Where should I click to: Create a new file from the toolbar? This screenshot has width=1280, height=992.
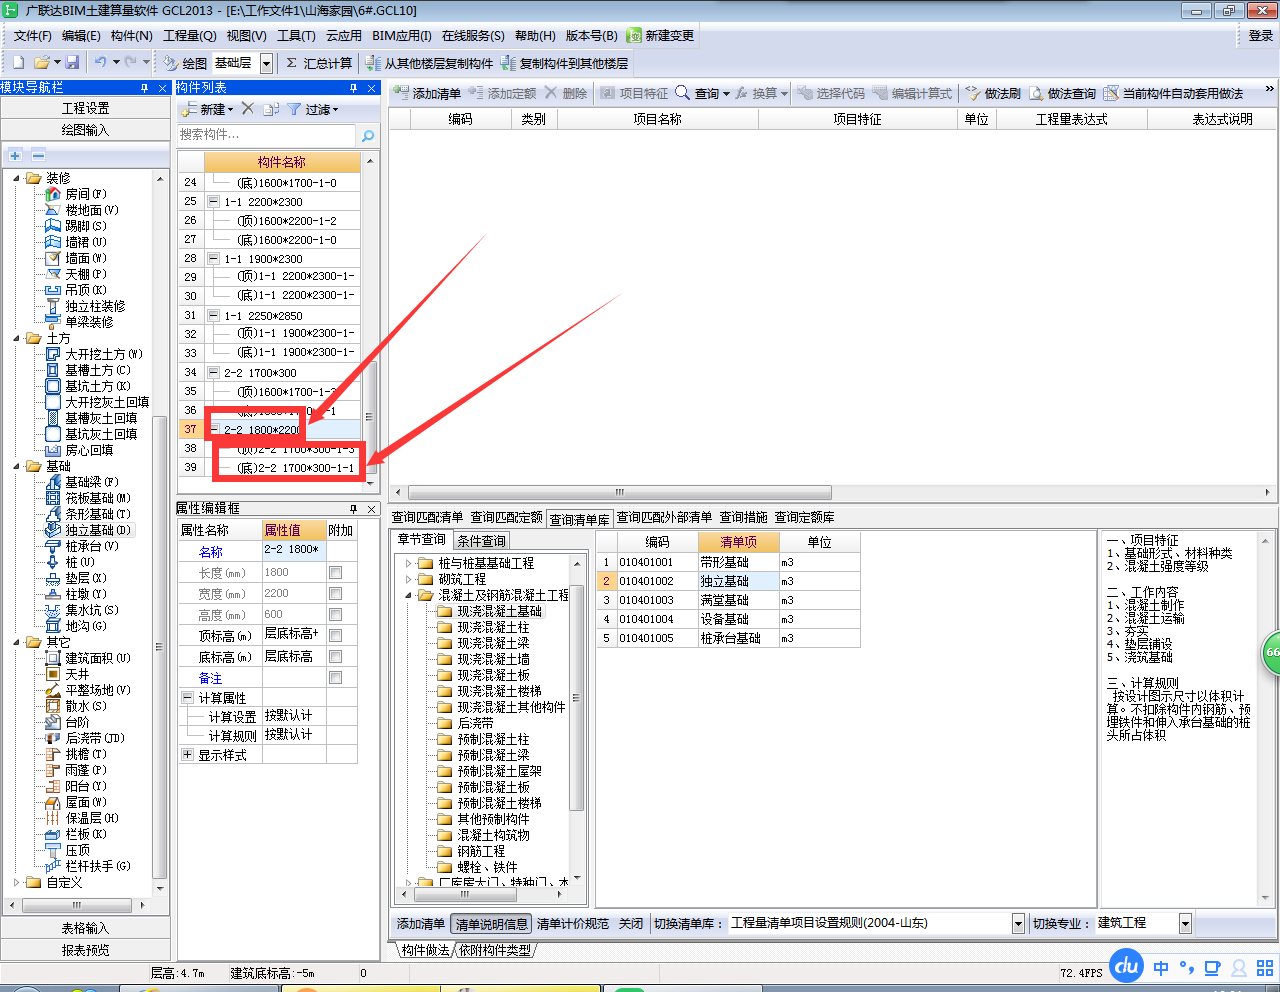click(x=18, y=62)
